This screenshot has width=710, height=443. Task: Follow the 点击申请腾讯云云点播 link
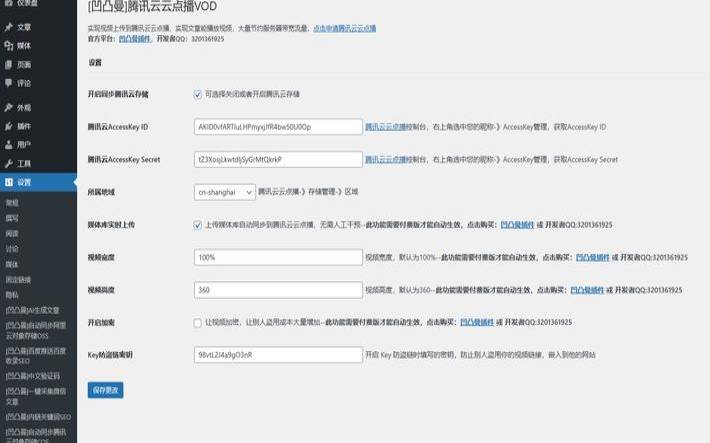[x=345, y=28]
